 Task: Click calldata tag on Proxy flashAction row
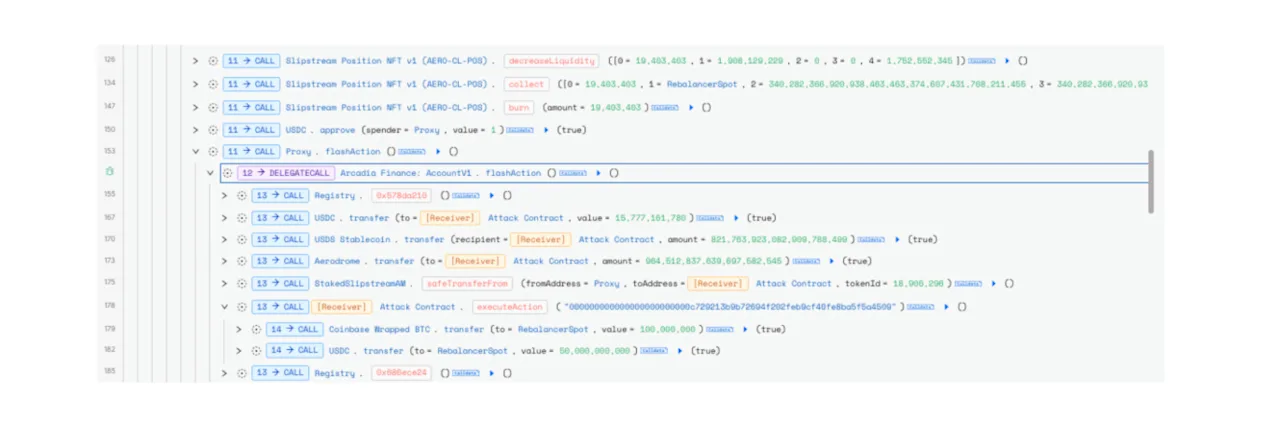point(411,152)
